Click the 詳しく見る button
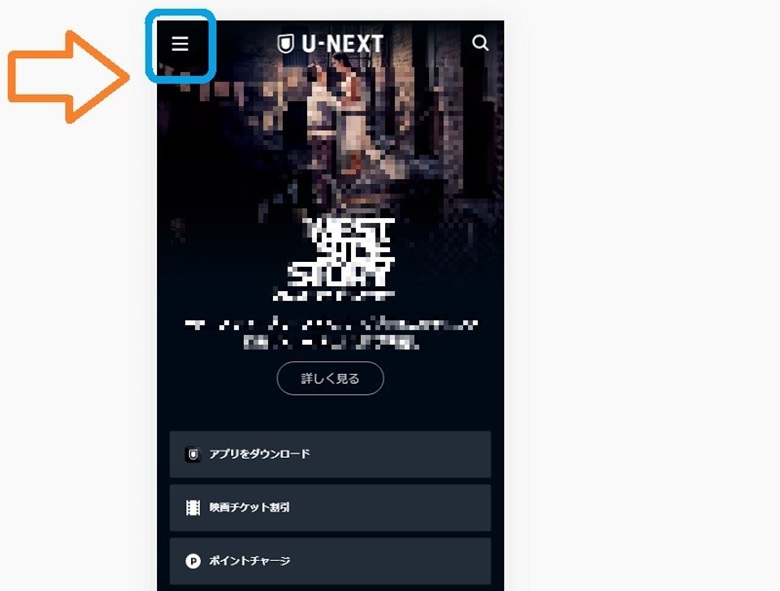This screenshot has width=780, height=591. point(330,379)
